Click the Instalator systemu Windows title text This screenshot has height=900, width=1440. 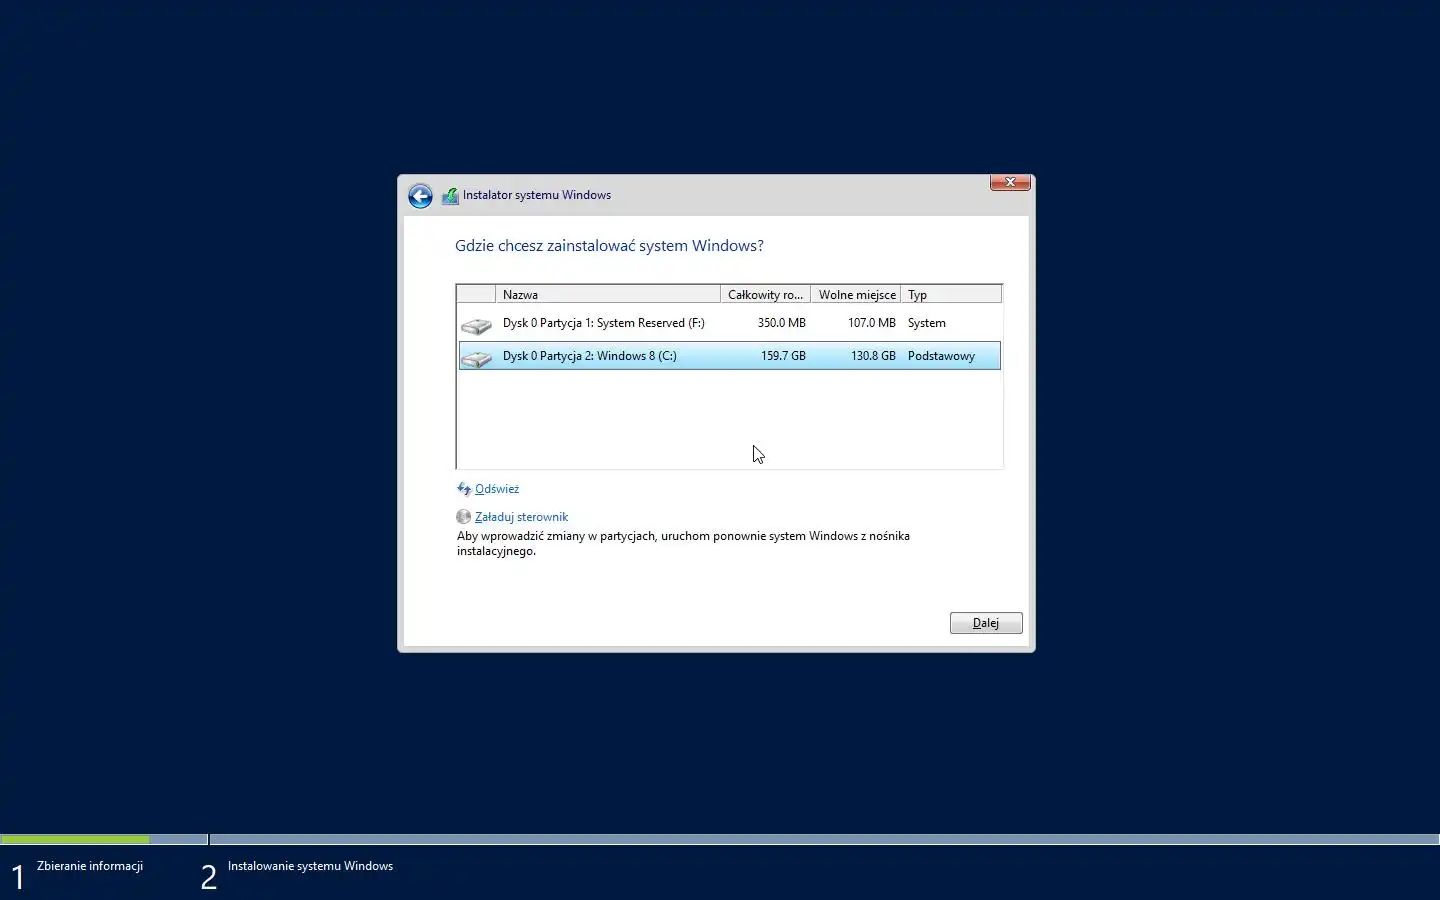pos(537,195)
